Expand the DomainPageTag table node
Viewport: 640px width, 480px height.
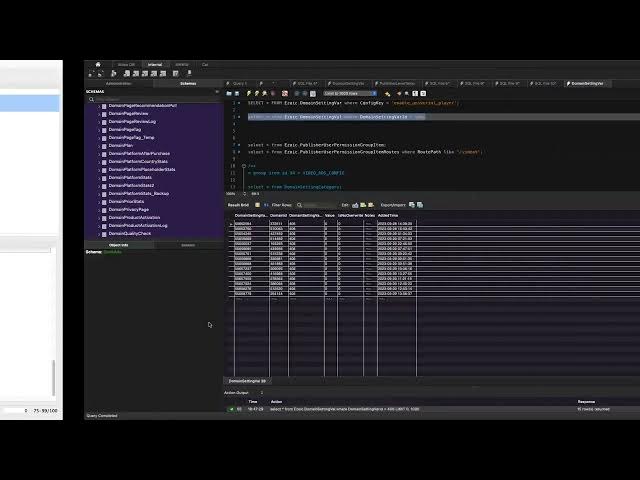pyautogui.click(x=99, y=130)
